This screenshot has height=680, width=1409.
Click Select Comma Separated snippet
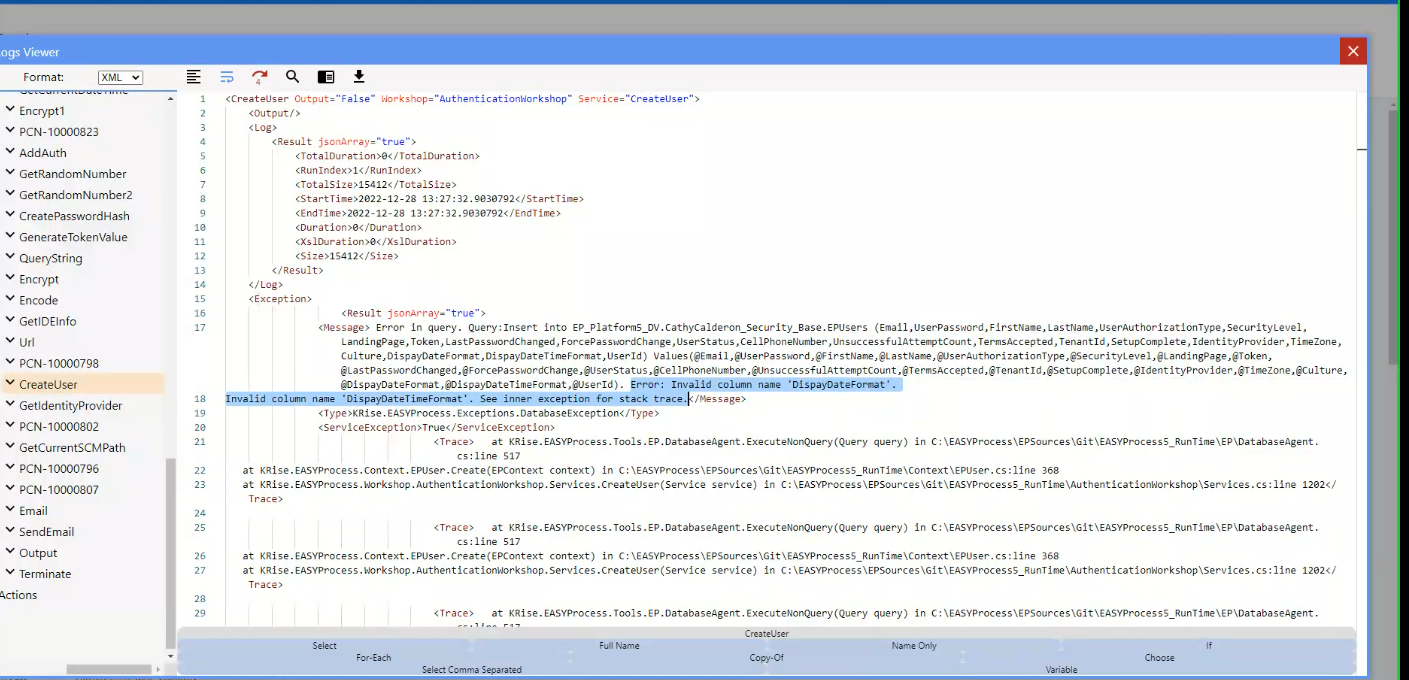click(x=472, y=670)
